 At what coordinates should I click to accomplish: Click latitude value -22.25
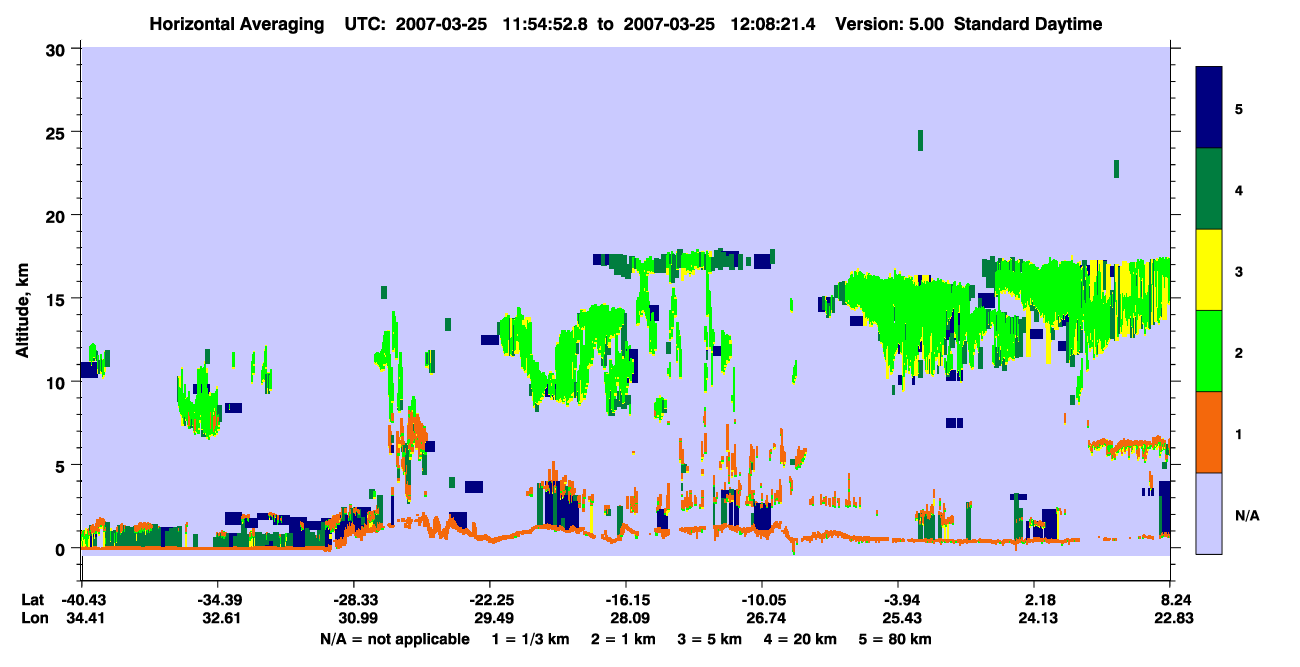click(489, 600)
